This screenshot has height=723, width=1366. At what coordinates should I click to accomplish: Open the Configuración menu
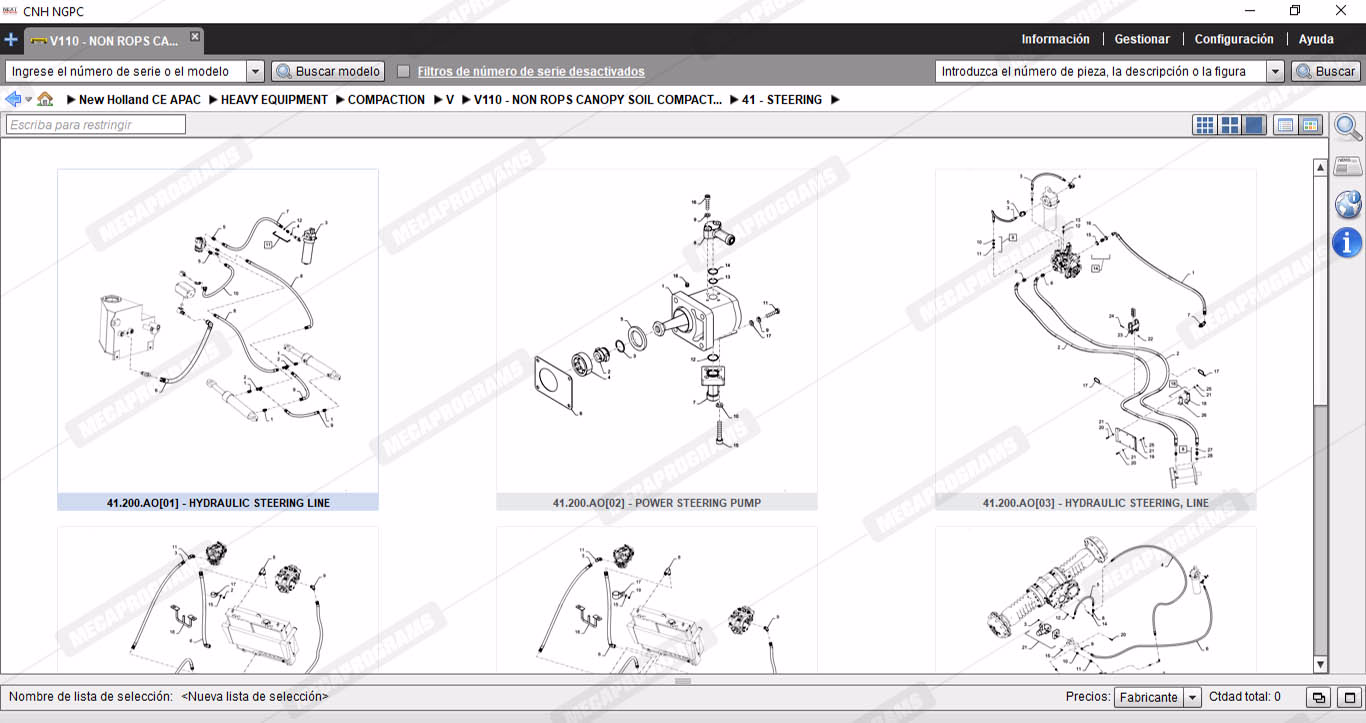[1234, 39]
